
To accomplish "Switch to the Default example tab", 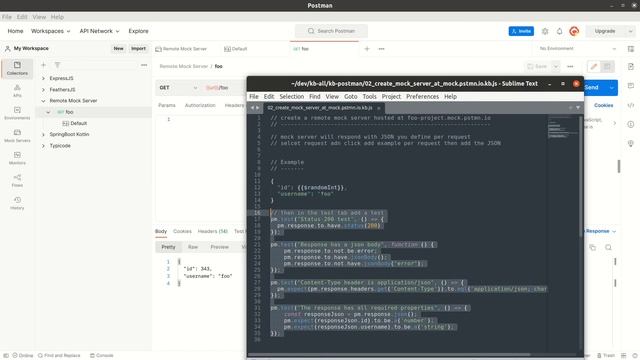I will (x=236, y=49).
